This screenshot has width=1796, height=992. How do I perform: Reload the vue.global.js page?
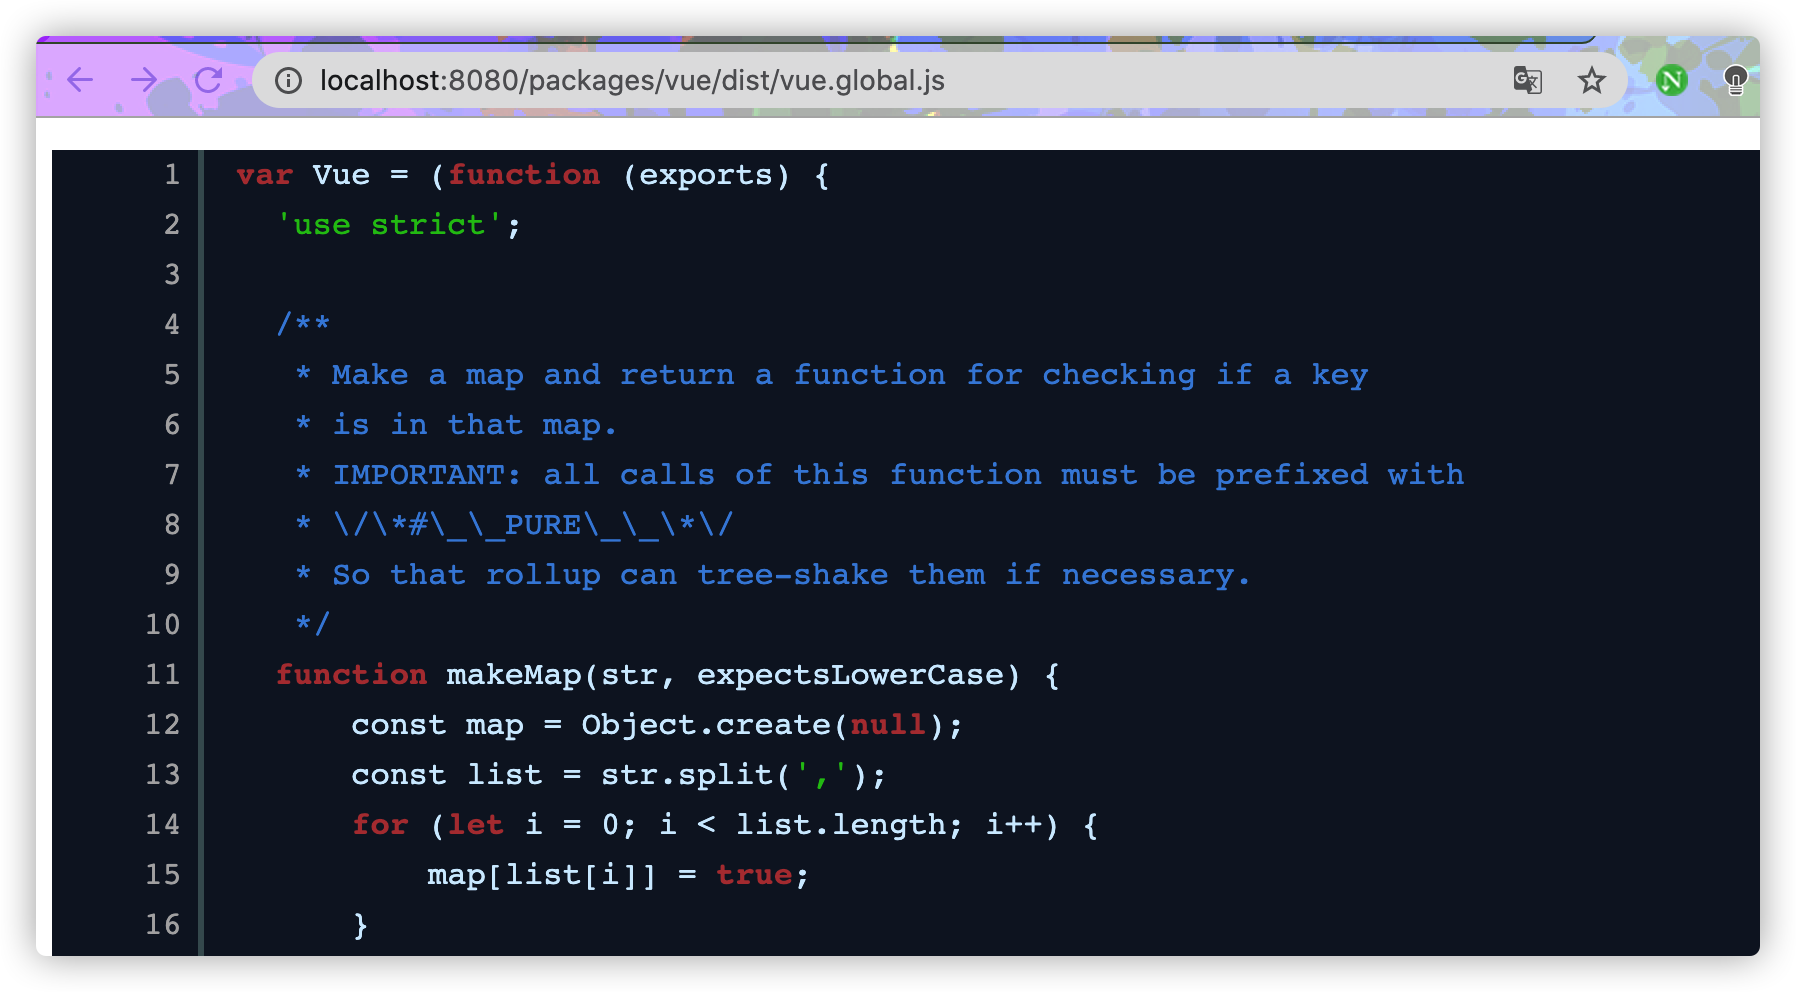point(208,80)
